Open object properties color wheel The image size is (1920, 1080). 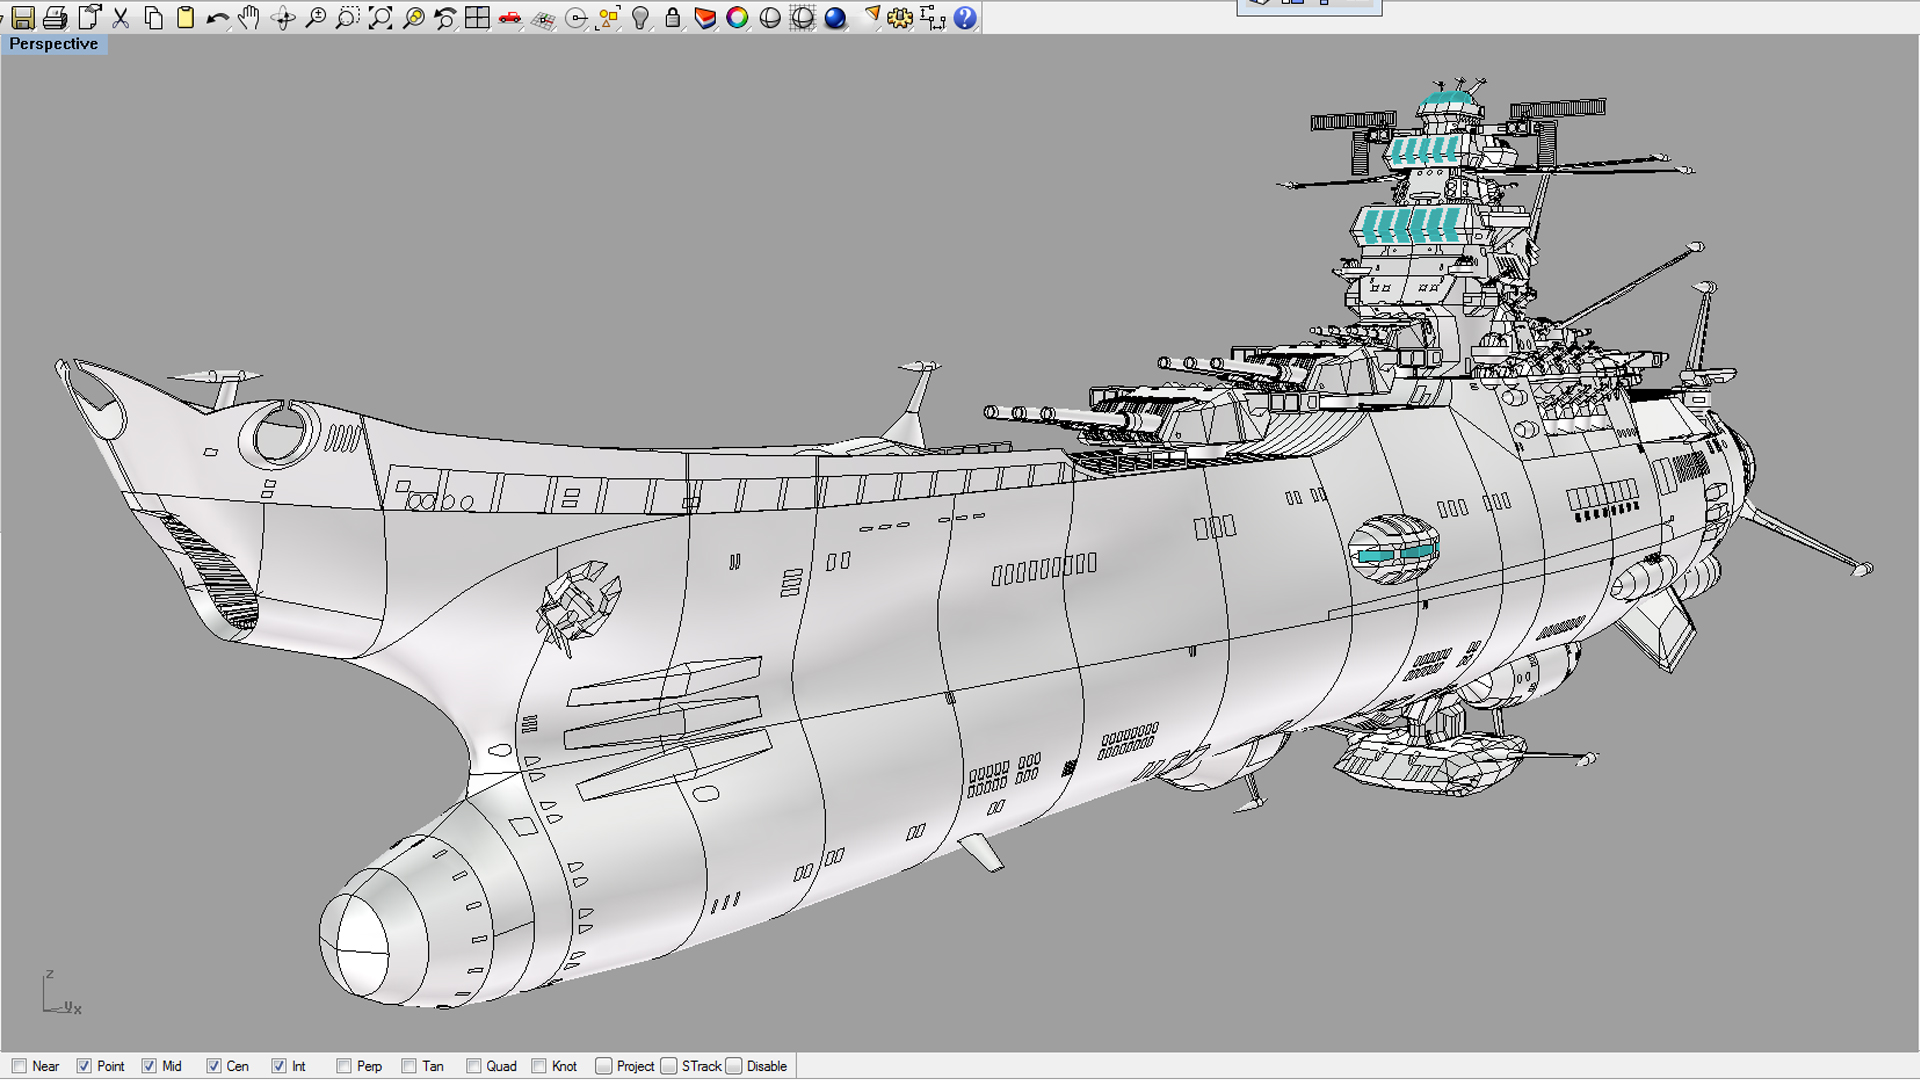click(x=737, y=17)
